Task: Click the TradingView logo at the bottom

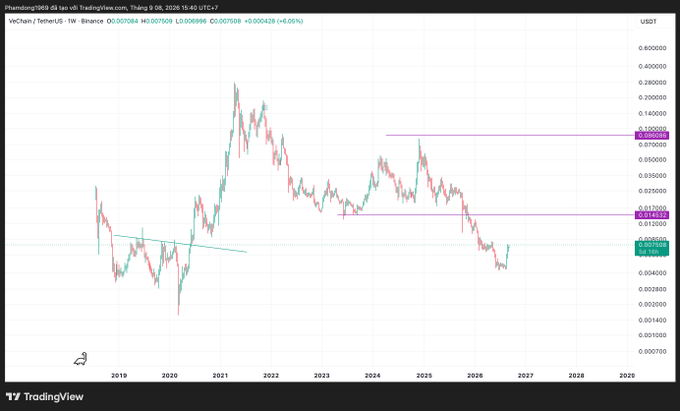Action: tap(45, 397)
